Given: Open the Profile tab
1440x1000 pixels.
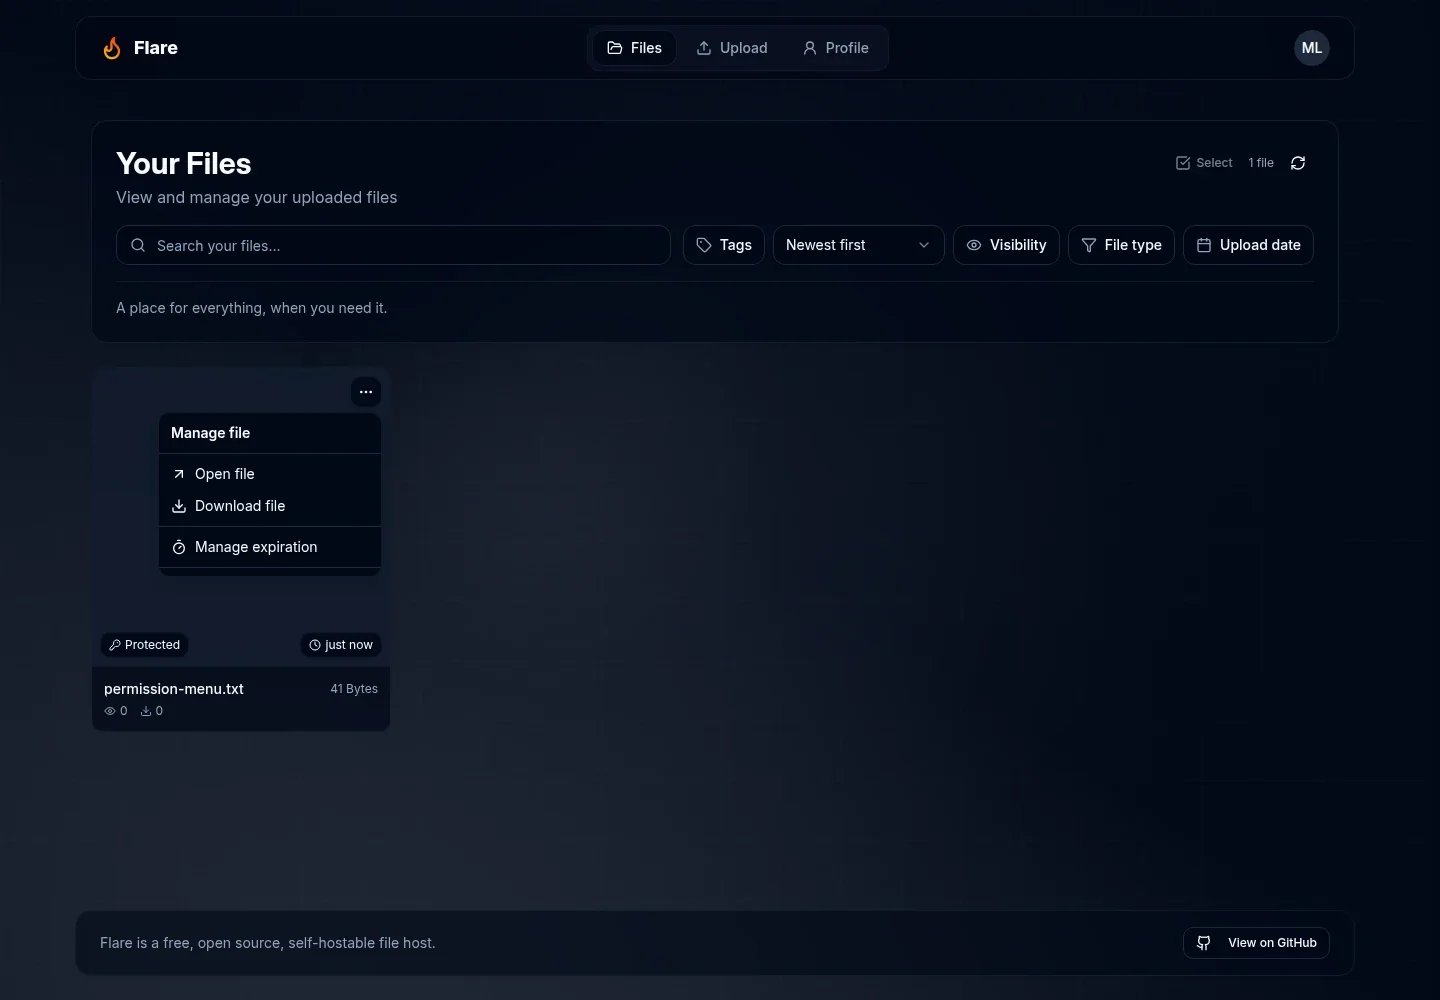Looking at the screenshot, I should coord(835,48).
